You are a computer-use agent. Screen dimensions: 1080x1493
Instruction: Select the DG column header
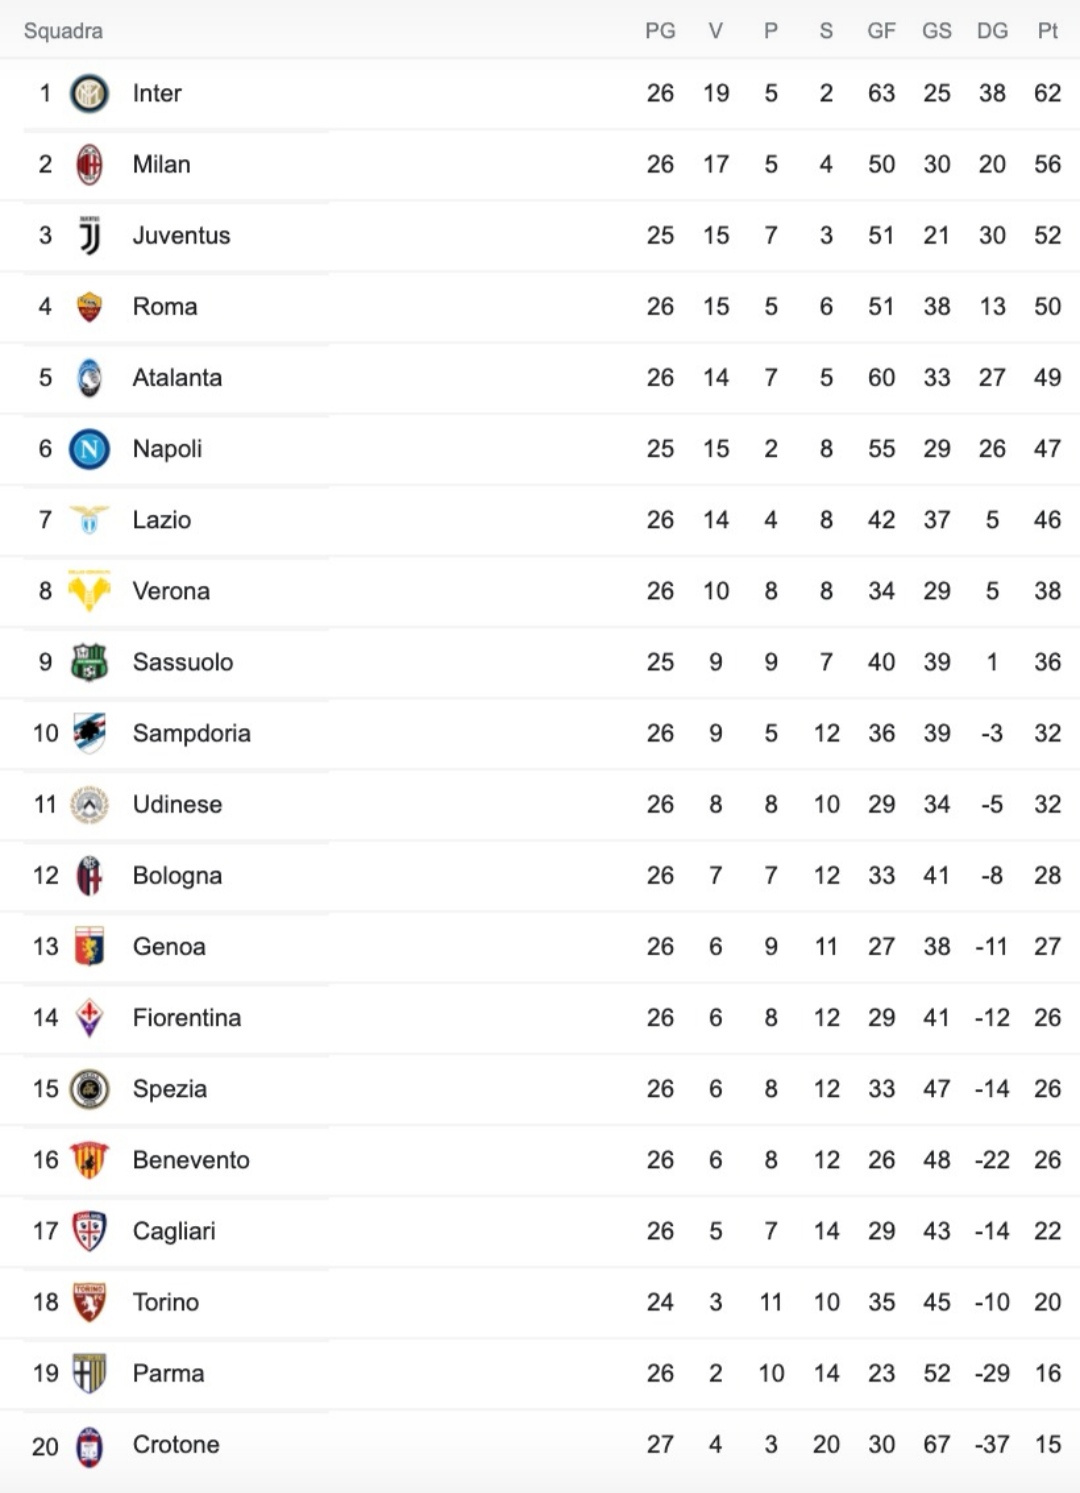992,31
